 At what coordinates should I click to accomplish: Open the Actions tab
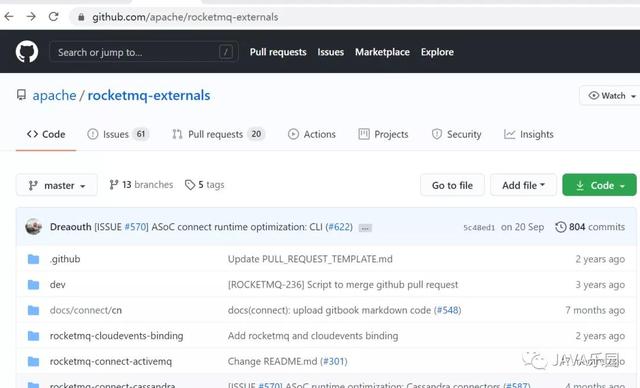(312, 134)
